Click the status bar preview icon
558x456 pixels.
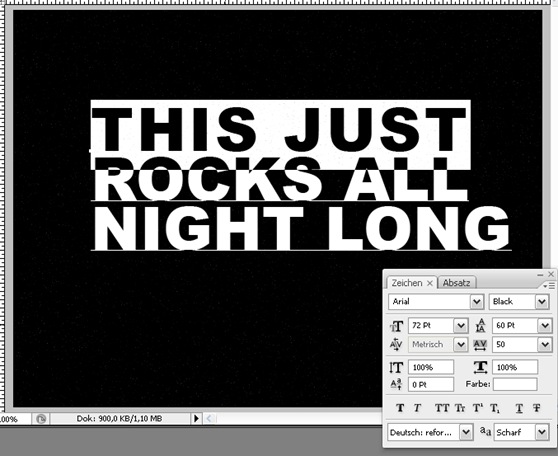(41, 419)
